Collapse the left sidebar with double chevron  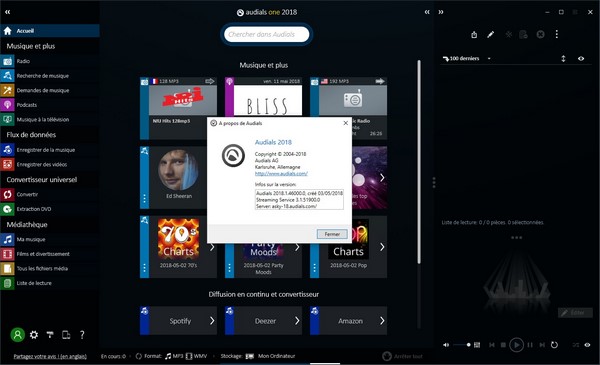click(8, 12)
